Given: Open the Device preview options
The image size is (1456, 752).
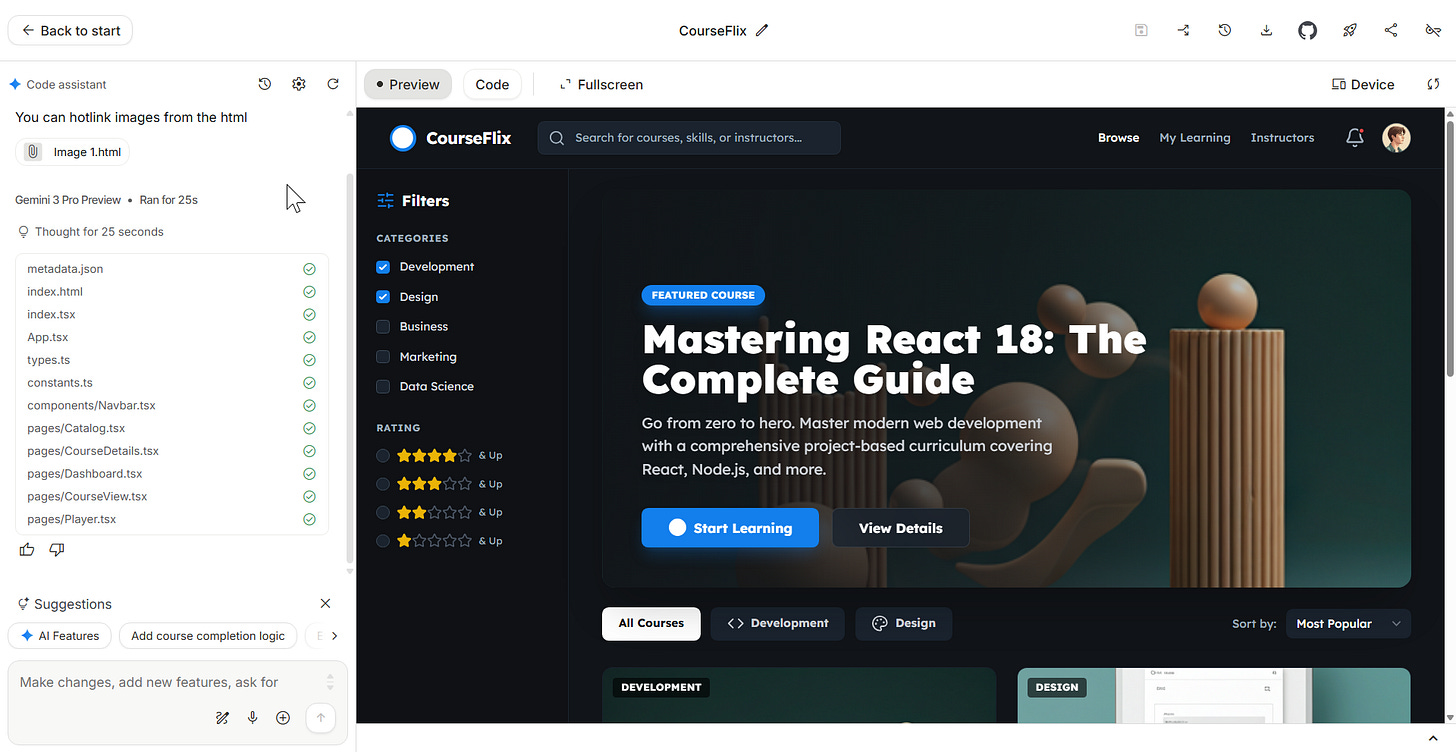Looking at the screenshot, I should [1362, 84].
